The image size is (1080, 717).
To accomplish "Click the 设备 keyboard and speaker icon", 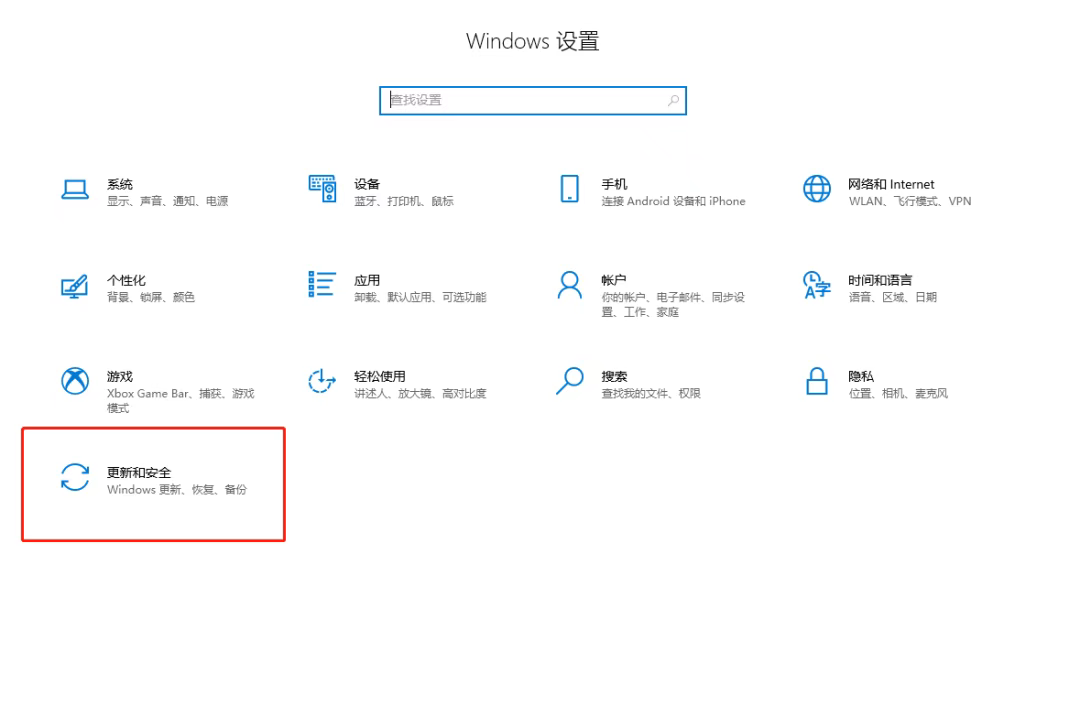I will click(x=322, y=189).
